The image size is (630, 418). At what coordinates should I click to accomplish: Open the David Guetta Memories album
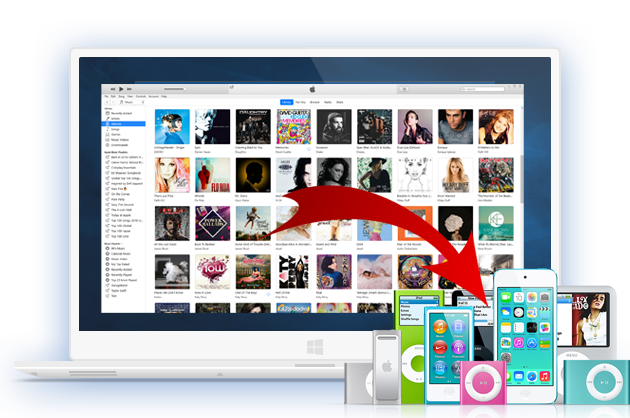click(294, 127)
